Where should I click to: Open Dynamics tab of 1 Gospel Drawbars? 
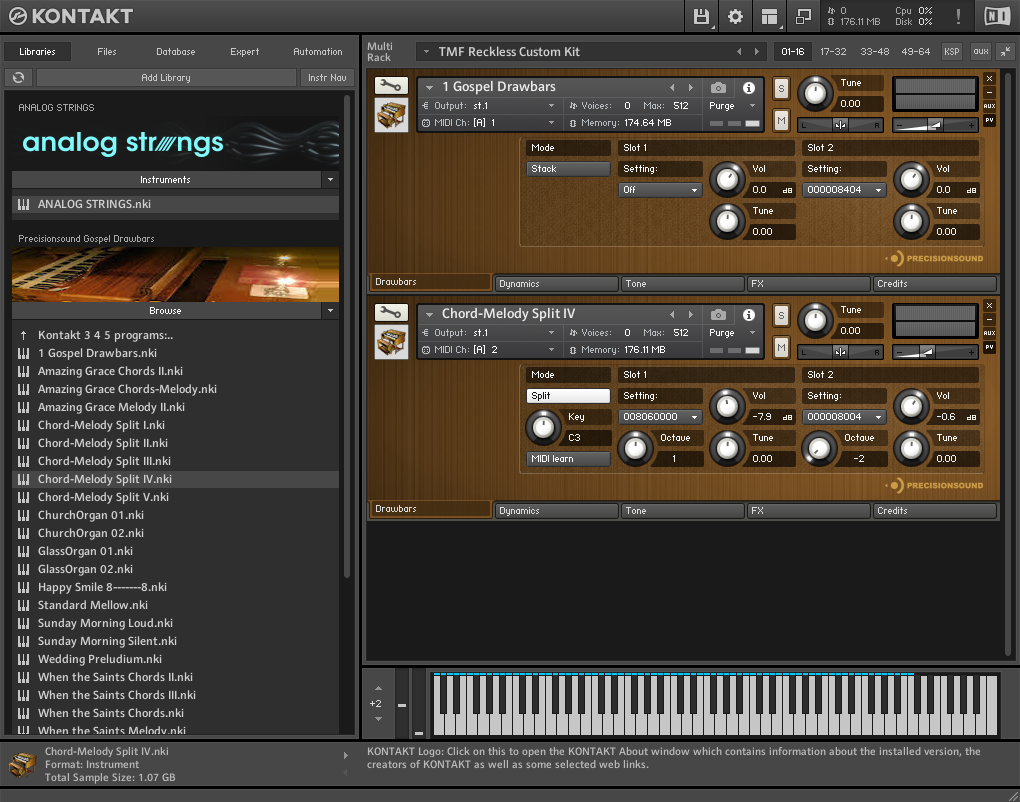point(556,284)
